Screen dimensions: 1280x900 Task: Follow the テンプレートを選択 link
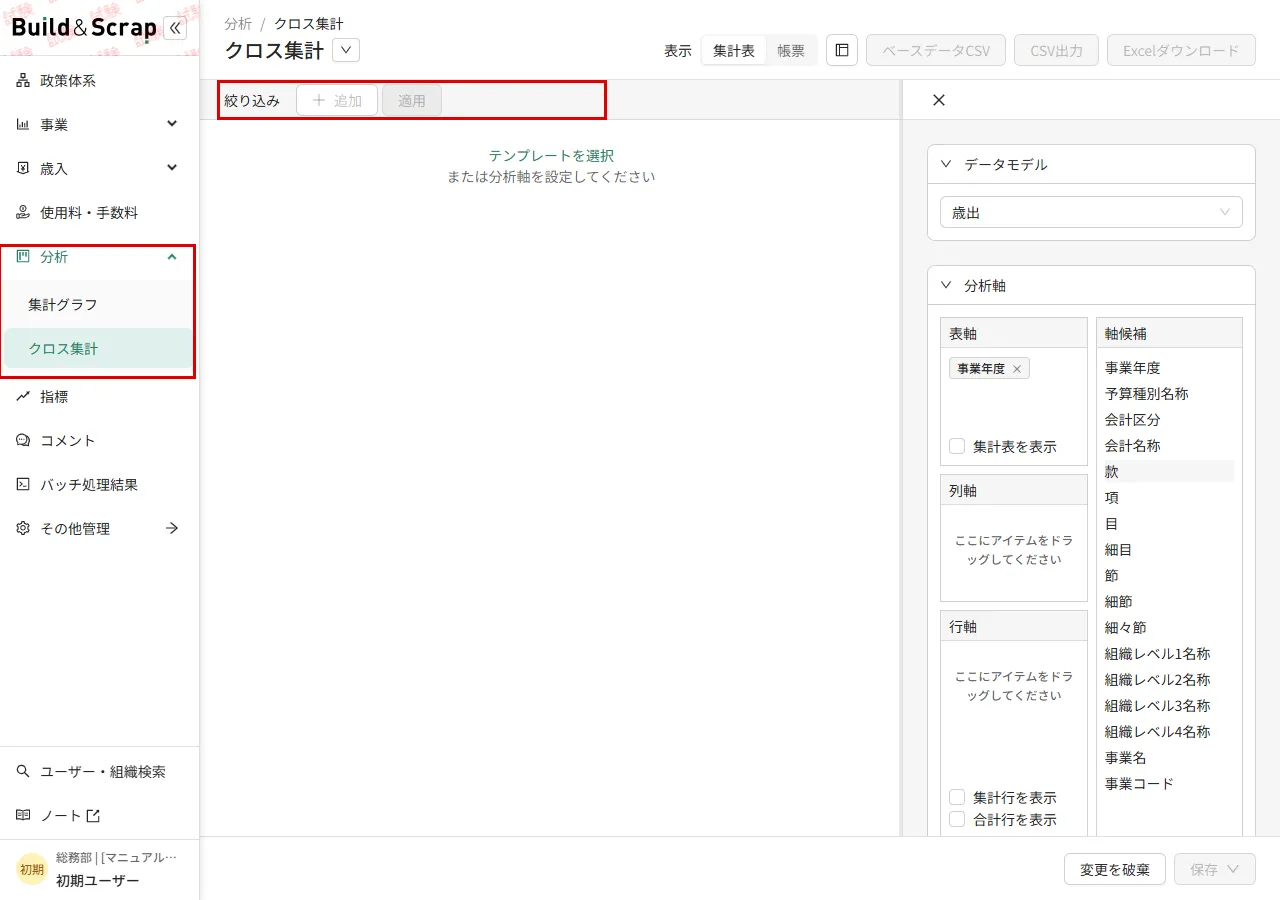tap(551, 156)
